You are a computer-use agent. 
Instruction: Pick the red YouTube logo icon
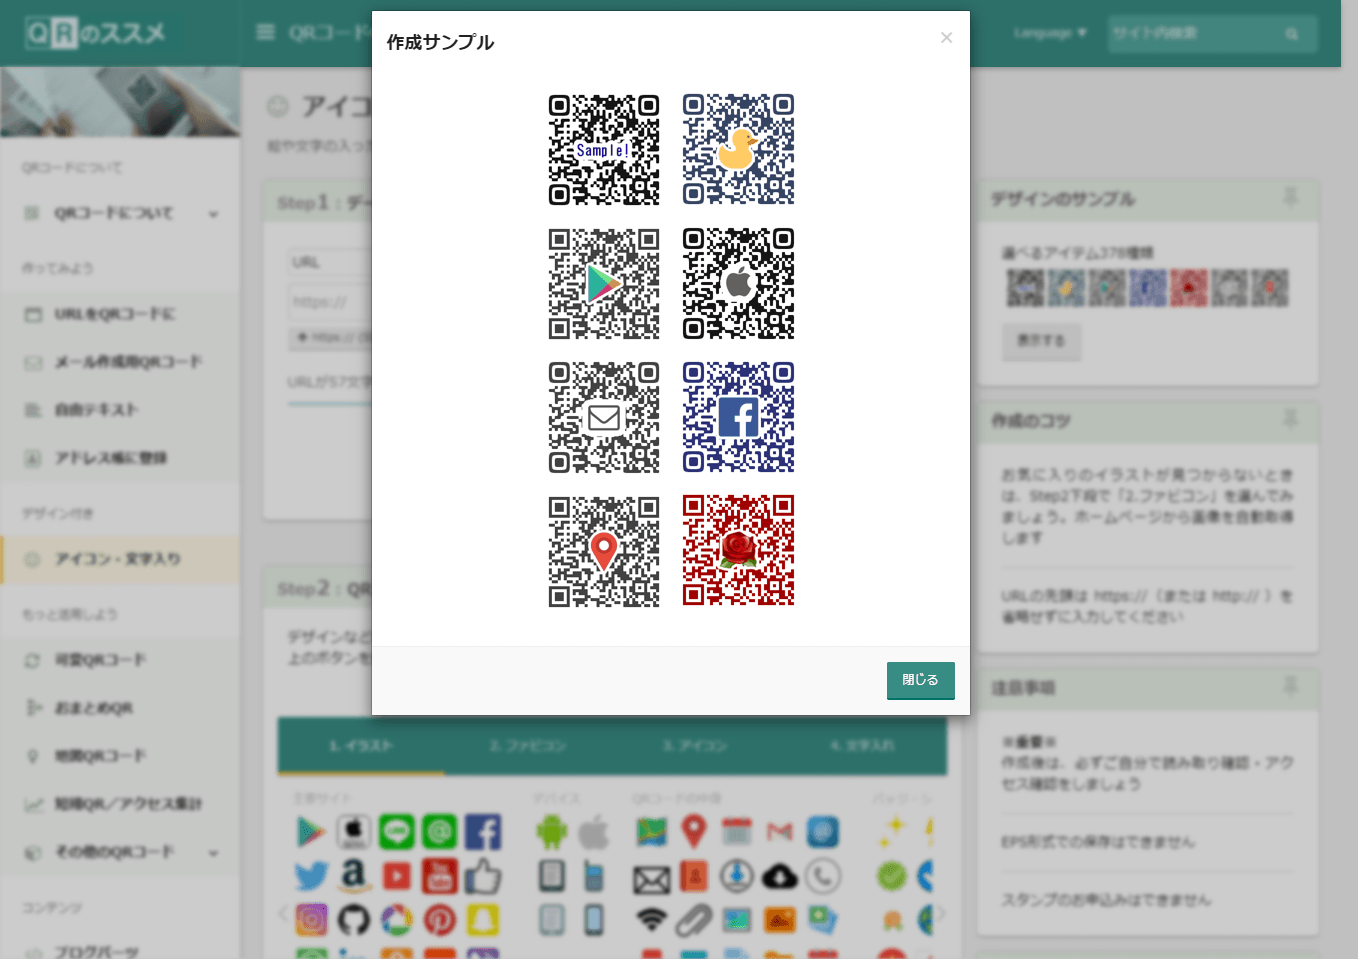tap(440, 876)
